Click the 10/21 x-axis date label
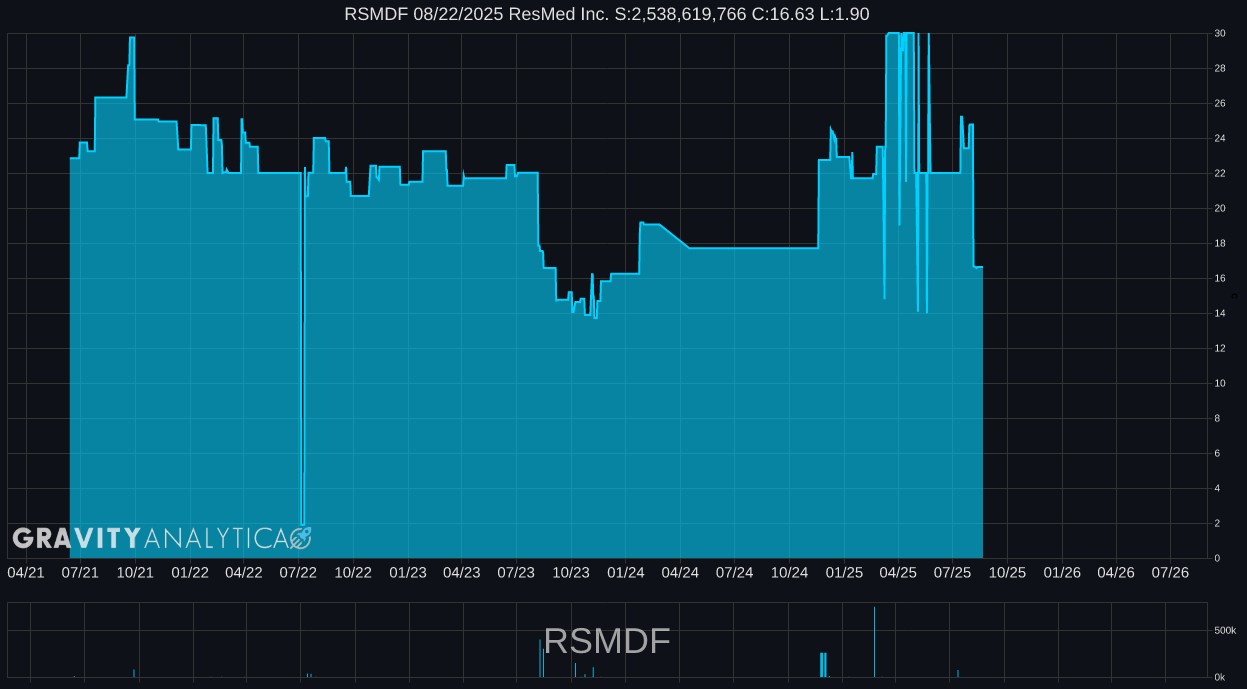This screenshot has height=689, width=1247. tap(135, 572)
